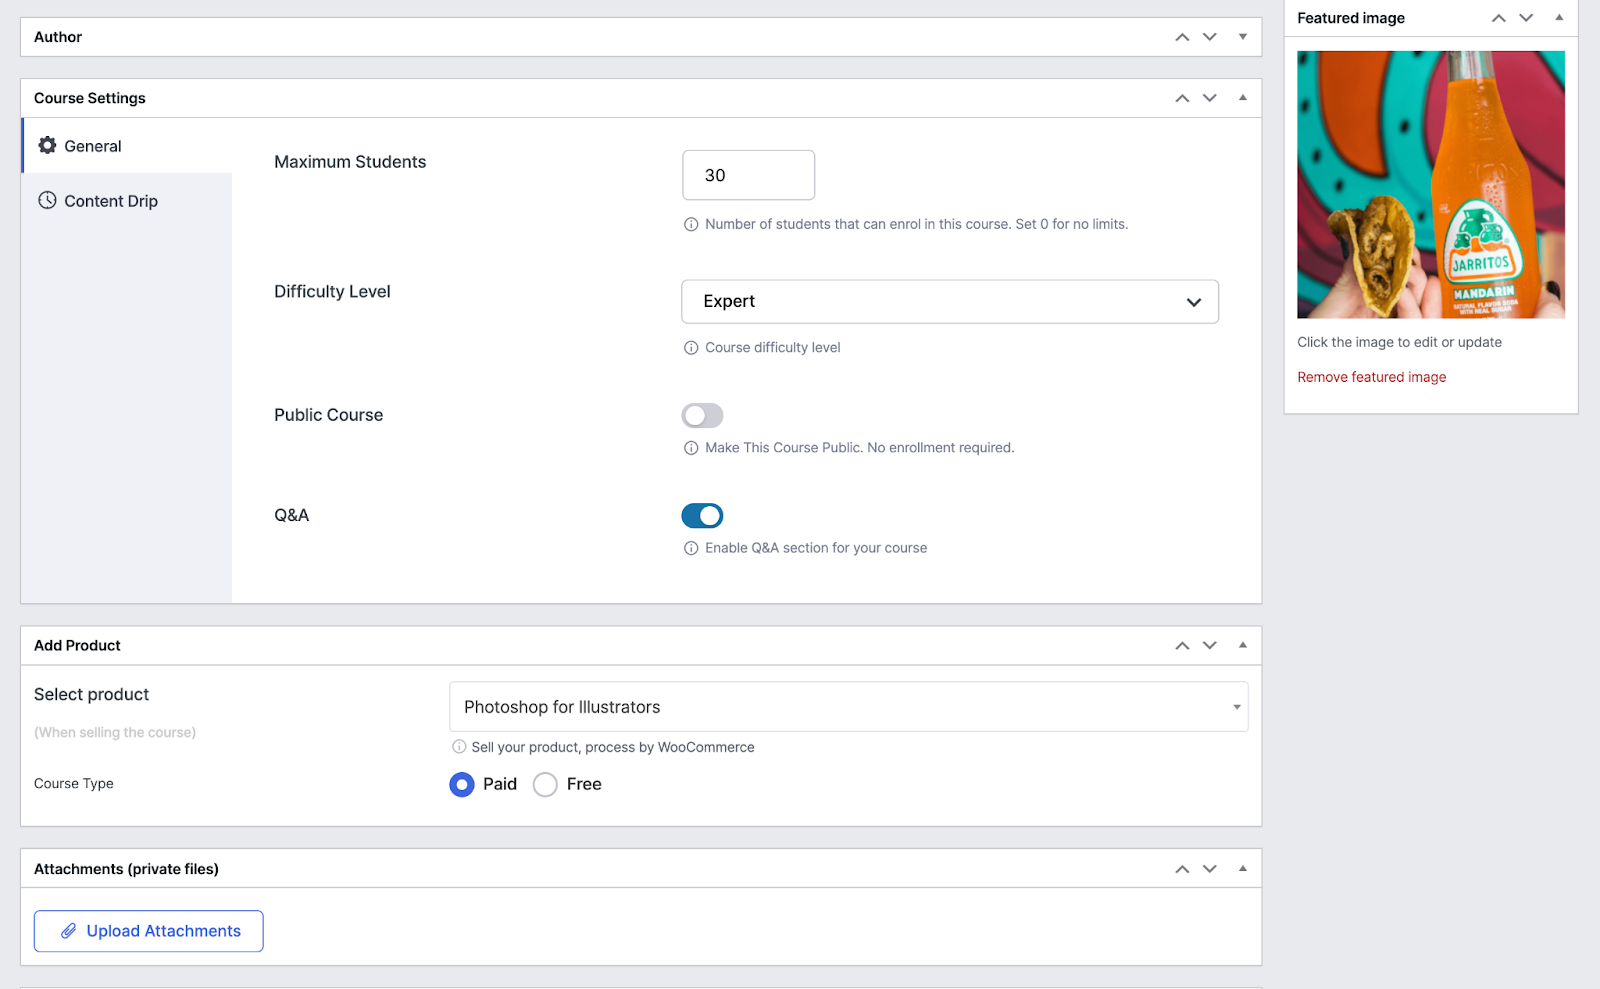The width and height of the screenshot is (1600, 989).
Task: Move Add Product panel up
Action: pyautogui.click(x=1182, y=646)
